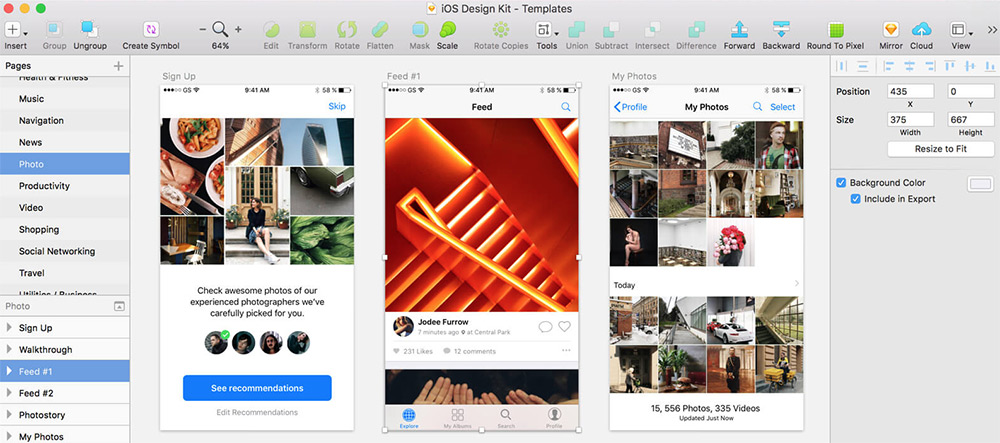Select the Explore tab in Feed
Image resolution: width=1000 pixels, height=443 pixels.
pyautogui.click(x=409, y=418)
